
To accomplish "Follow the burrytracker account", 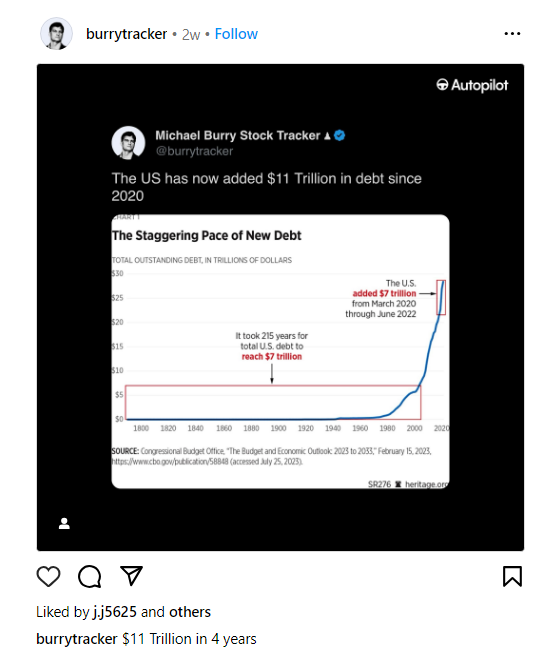I will (x=236, y=34).
